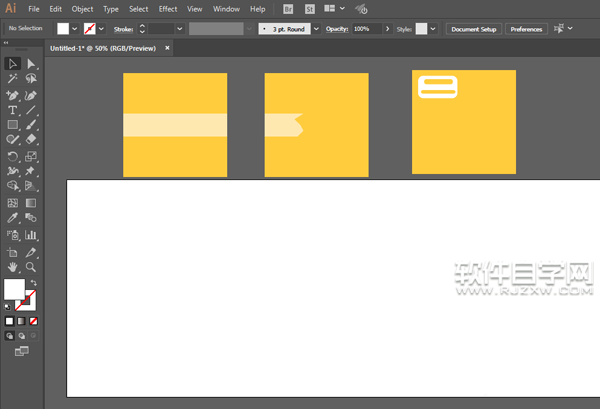The image size is (600, 409).
Task: Choose the Zoom tool
Action: pos(31,267)
